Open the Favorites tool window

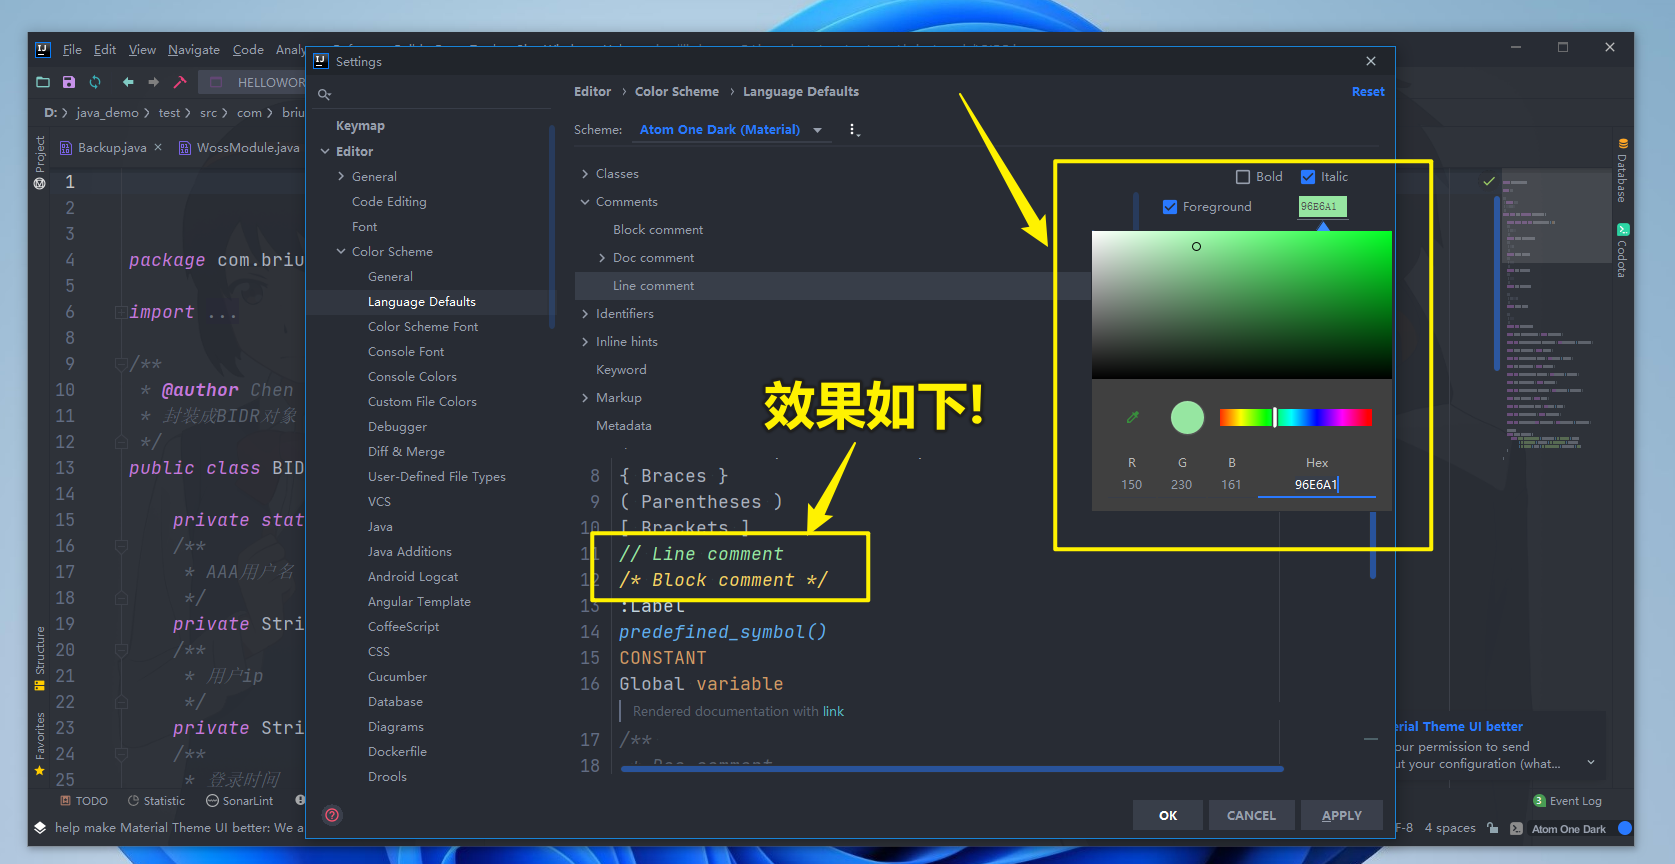pyautogui.click(x=40, y=744)
